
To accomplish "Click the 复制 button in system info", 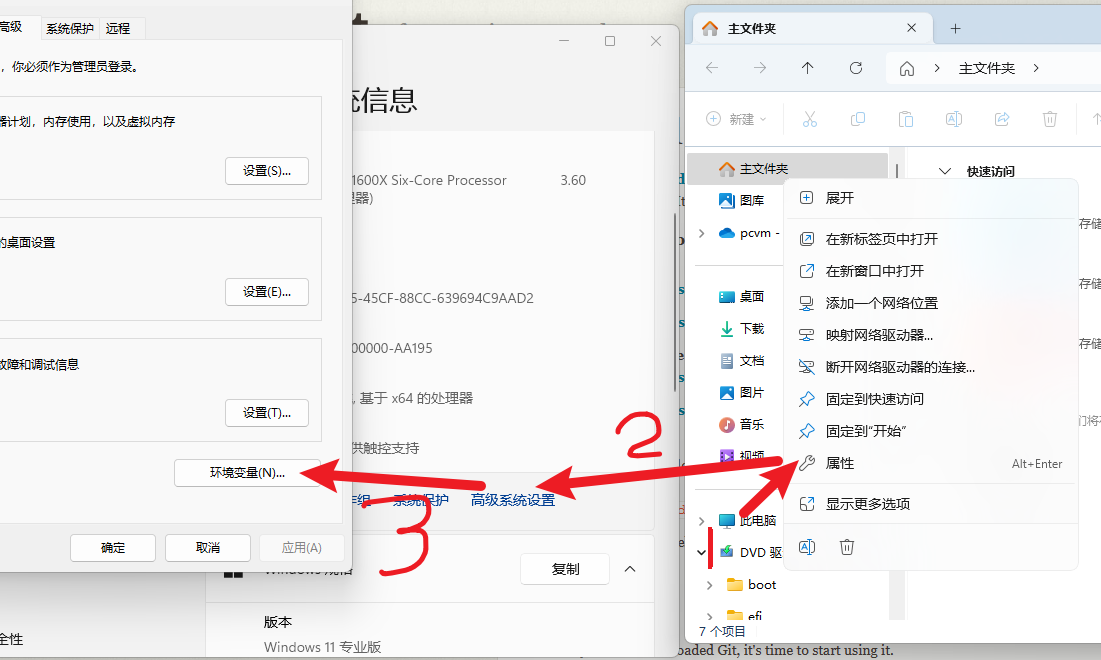I will (x=565, y=569).
